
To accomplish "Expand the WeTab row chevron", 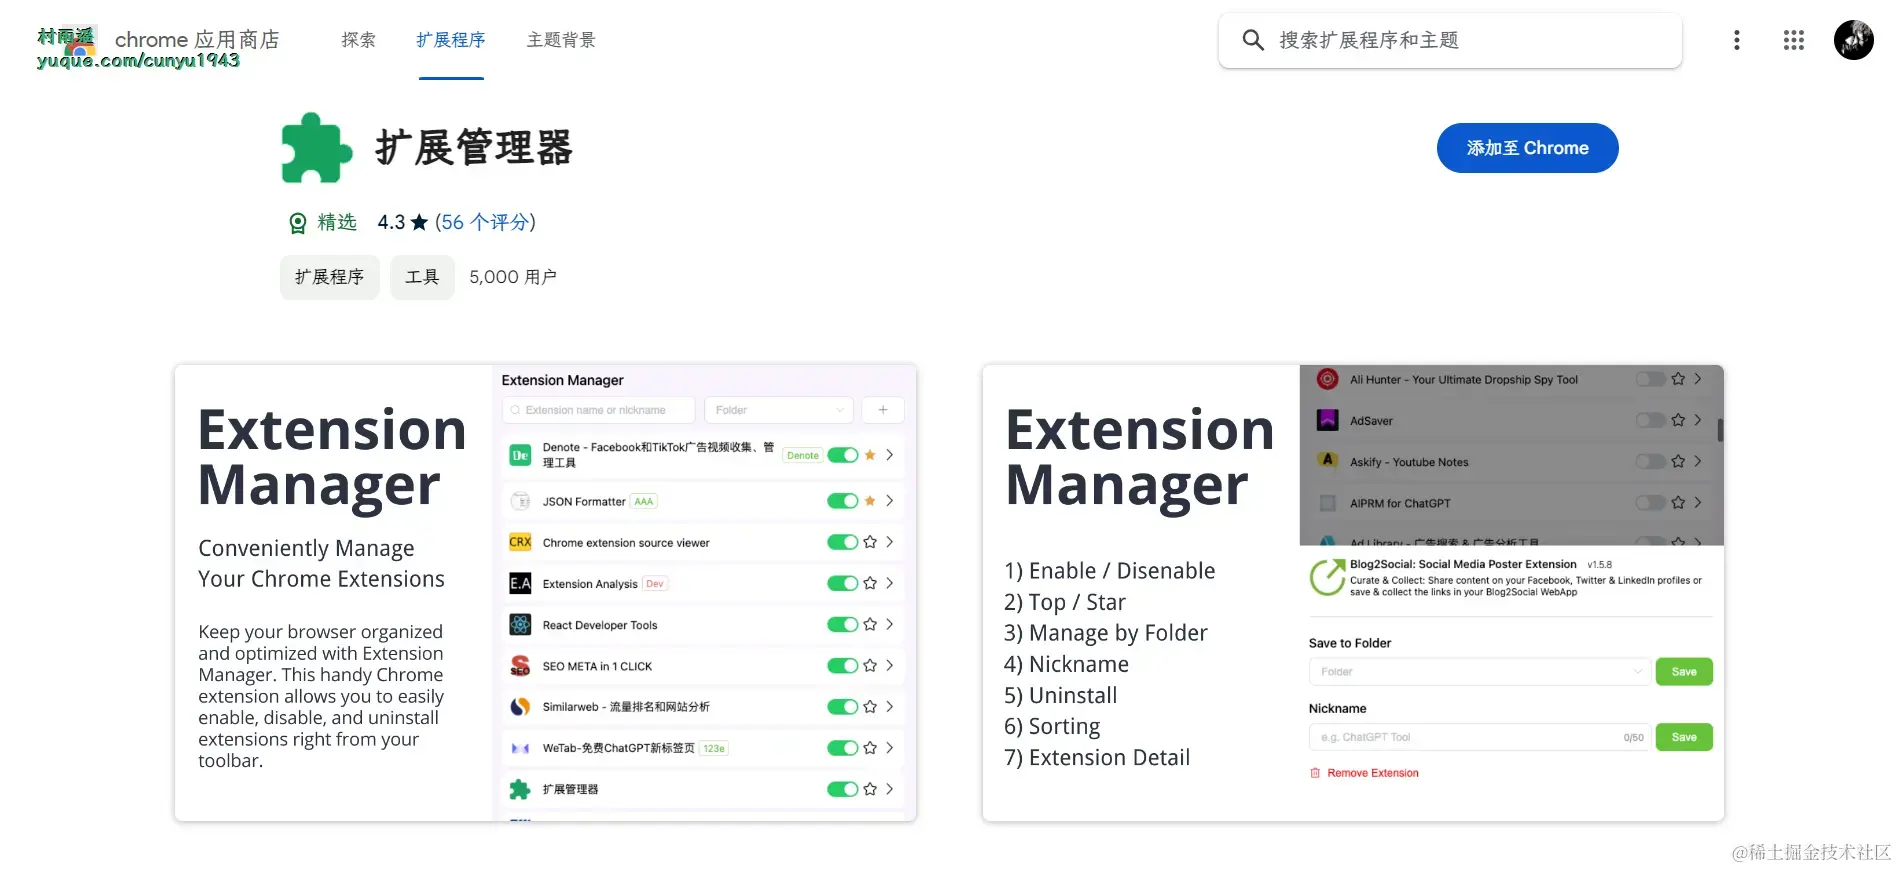I will coord(889,748).
